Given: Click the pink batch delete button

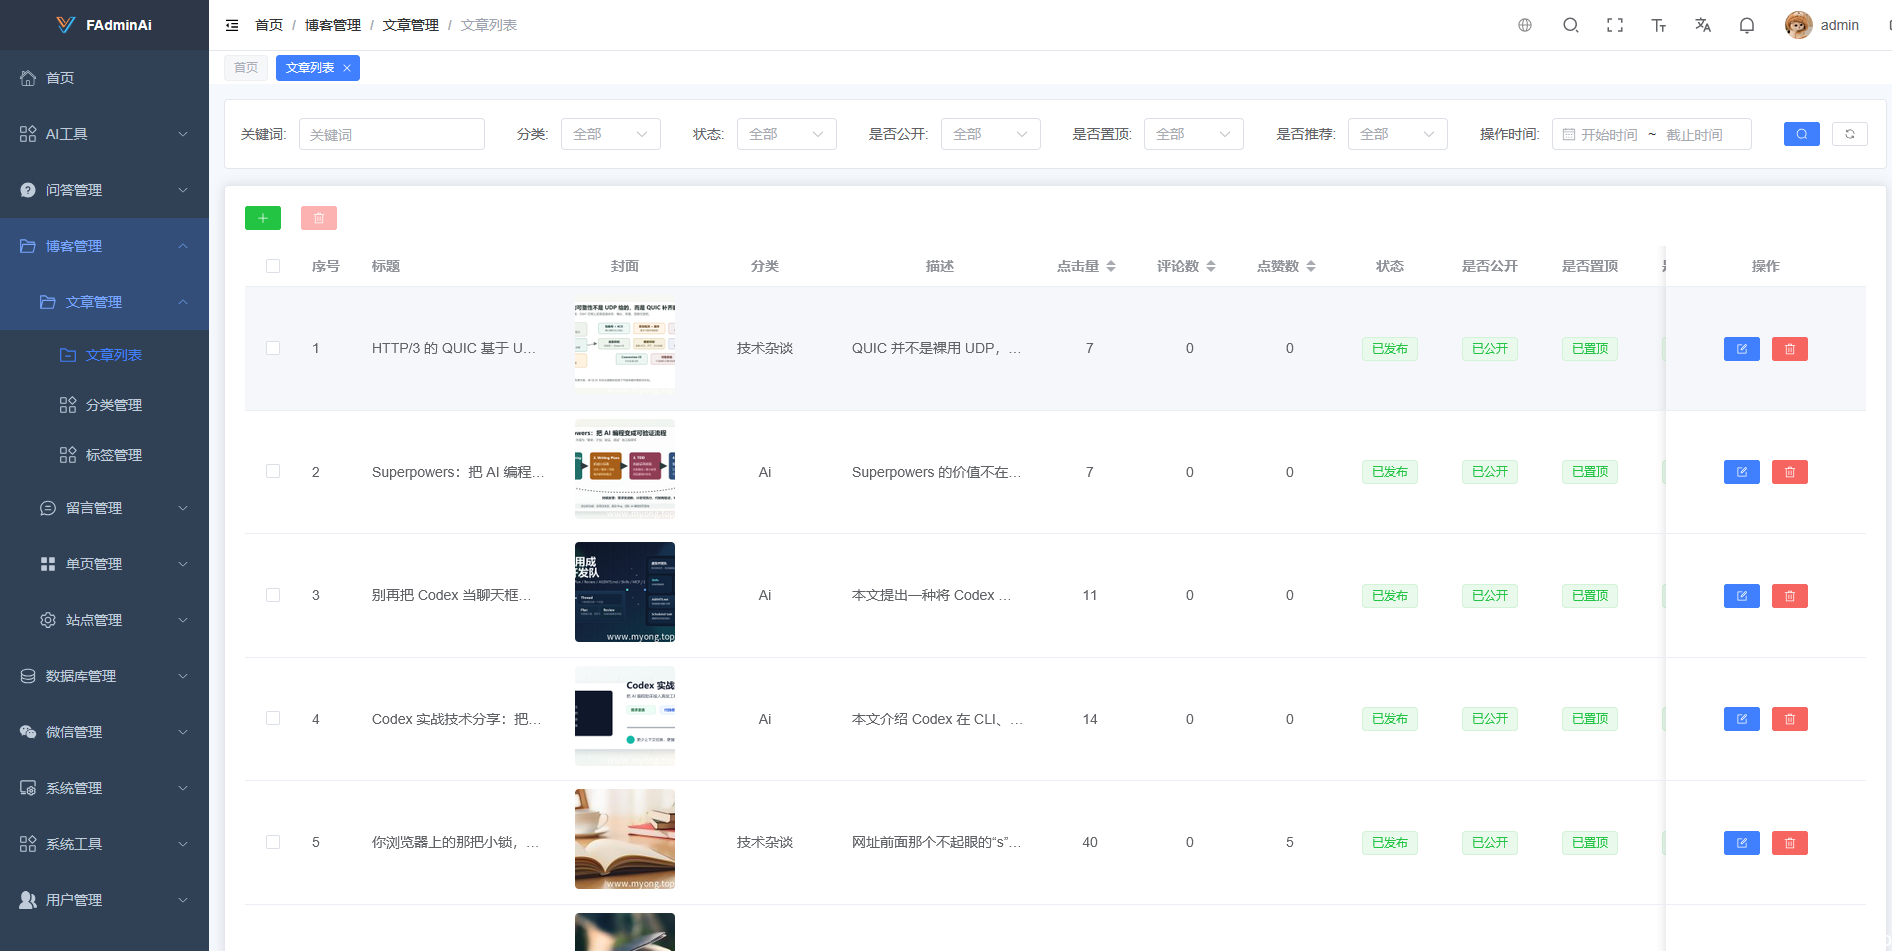Looking at the screenshot, I should [x=319, y=218].
